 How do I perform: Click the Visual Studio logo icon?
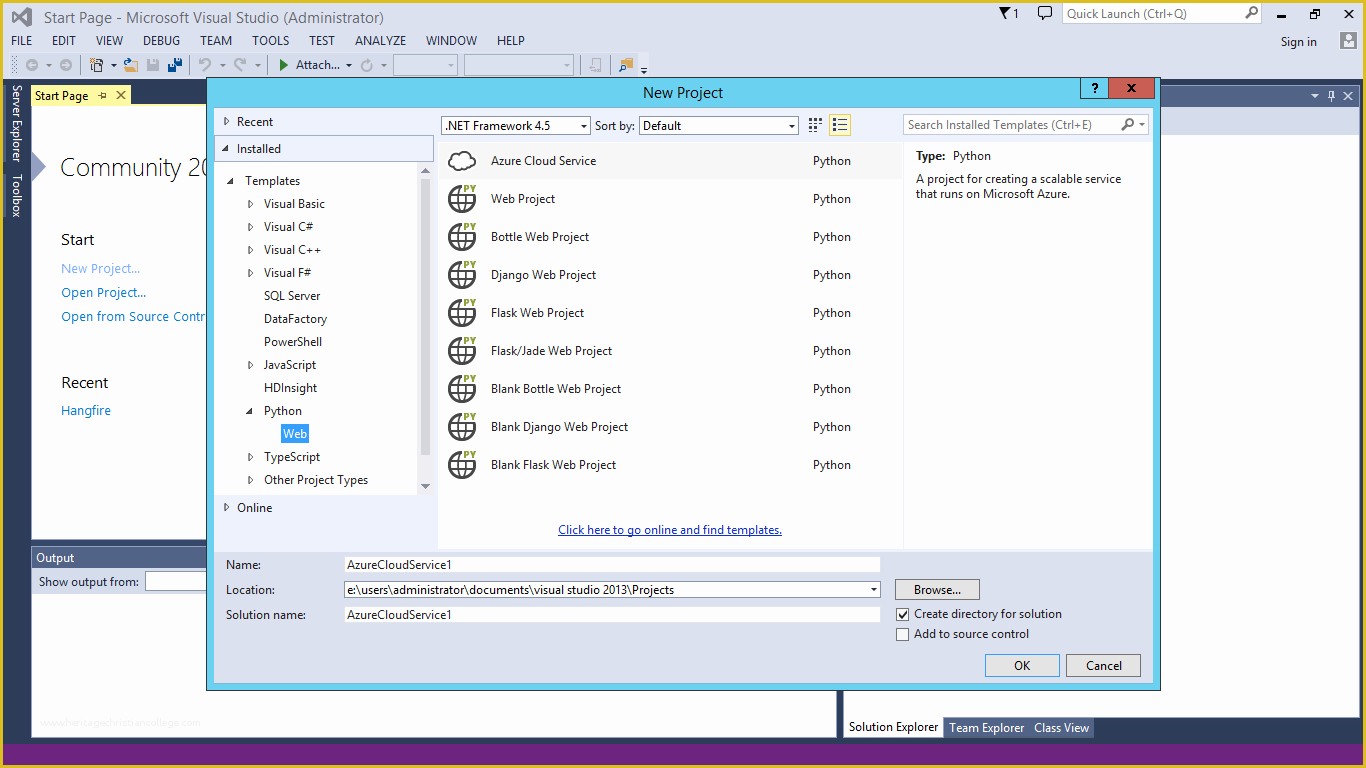(21, 17)
